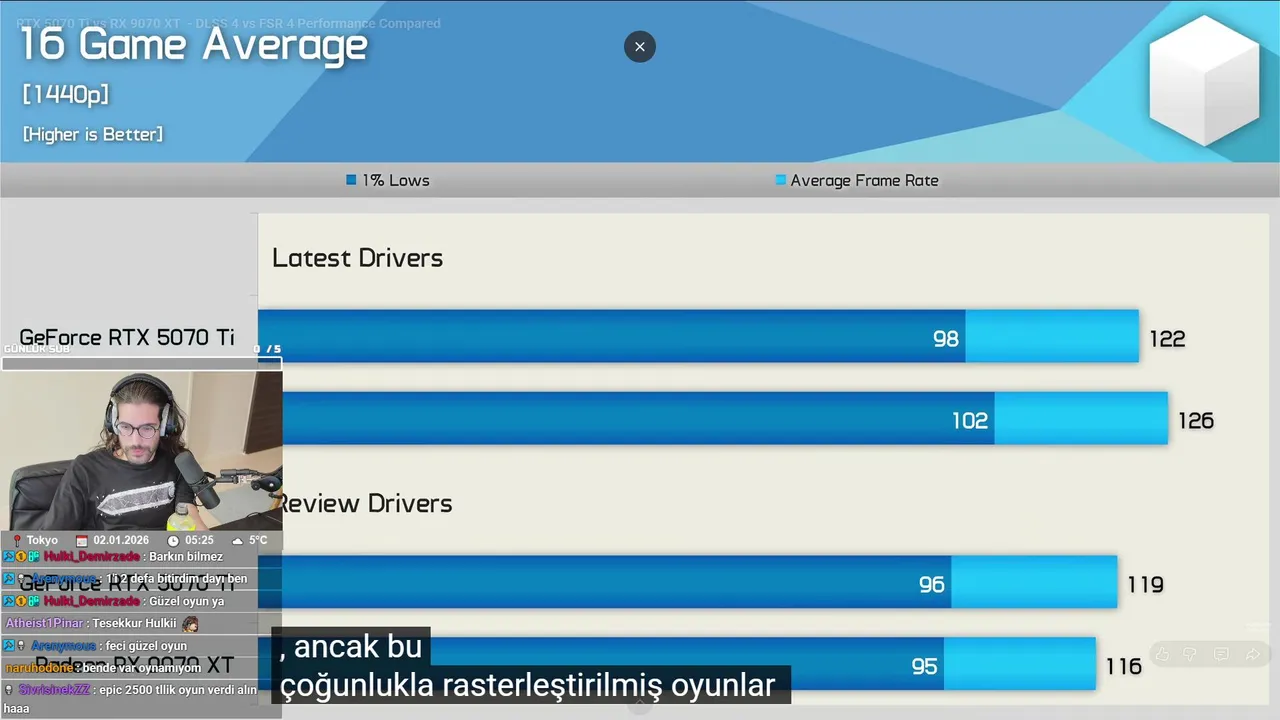Click the share arrow icon

tap(1253, 654)
